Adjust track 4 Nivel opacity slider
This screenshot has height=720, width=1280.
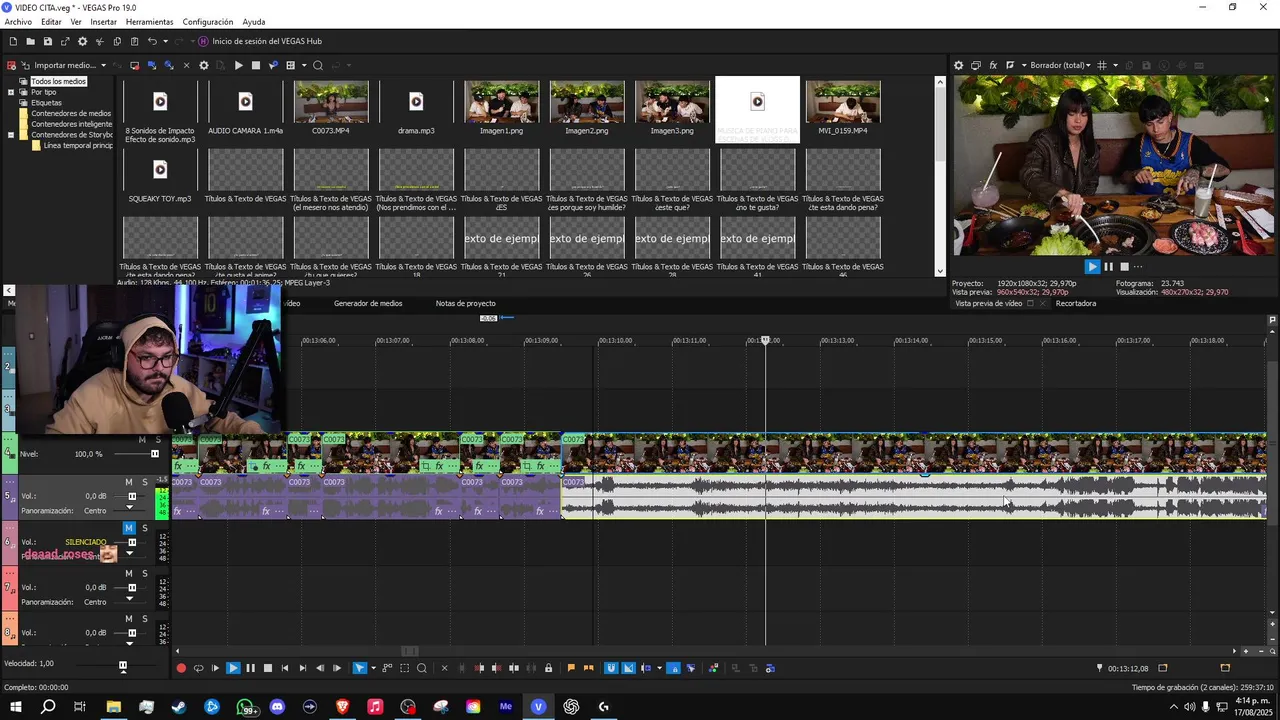154,454
